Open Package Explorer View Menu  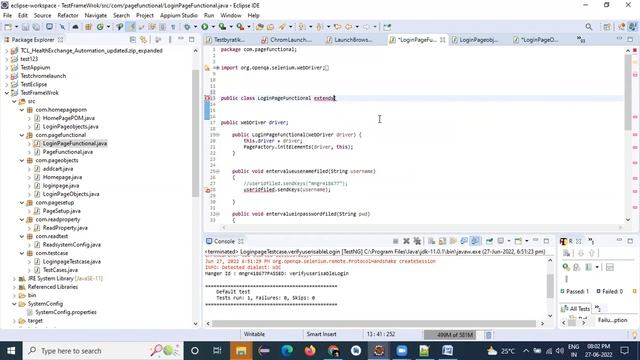coord(170,40)
